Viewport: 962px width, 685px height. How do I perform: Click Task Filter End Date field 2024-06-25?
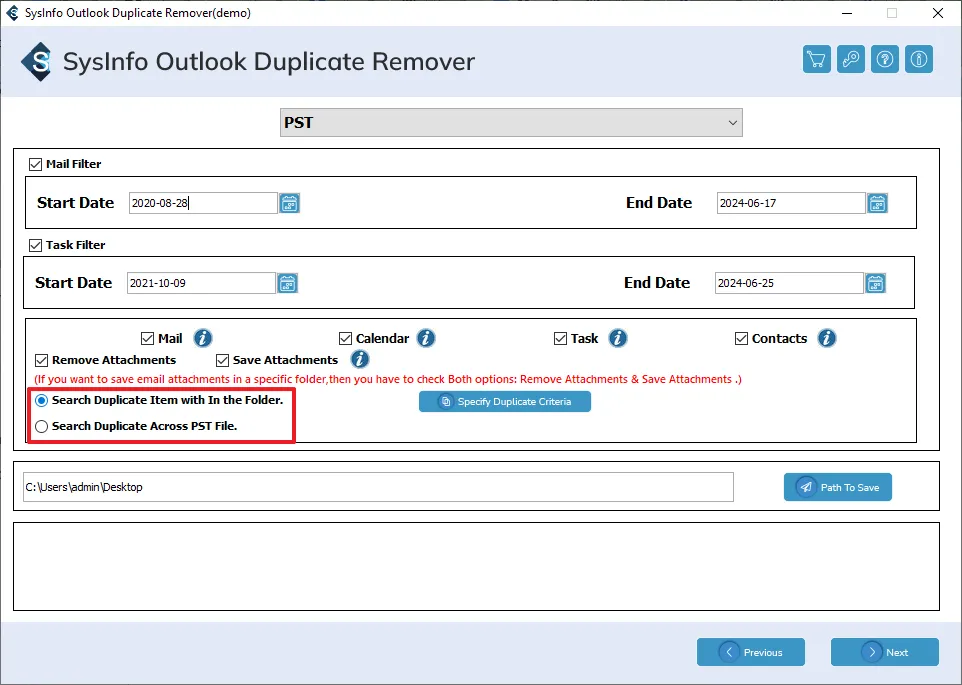coord(789,283)
